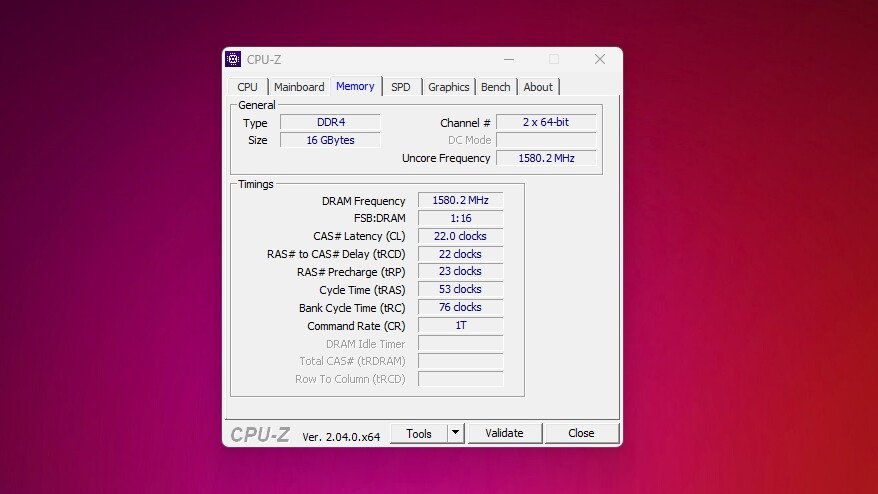Click the CAS# Latency value field
The height and width of the screenshot is (494, 878).
coord(460,236)
